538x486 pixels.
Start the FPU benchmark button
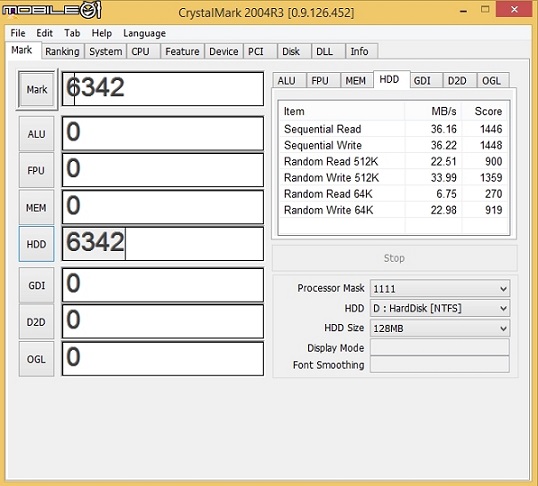(36, 170)
